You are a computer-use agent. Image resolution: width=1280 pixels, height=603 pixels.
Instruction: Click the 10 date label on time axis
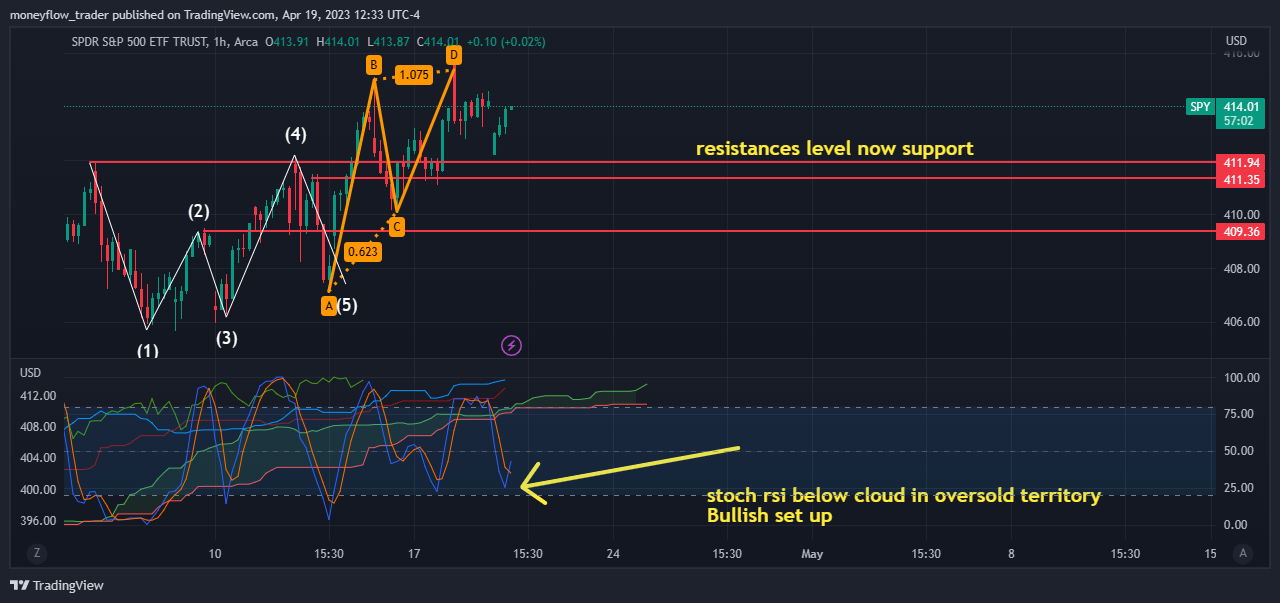(215, 553)
